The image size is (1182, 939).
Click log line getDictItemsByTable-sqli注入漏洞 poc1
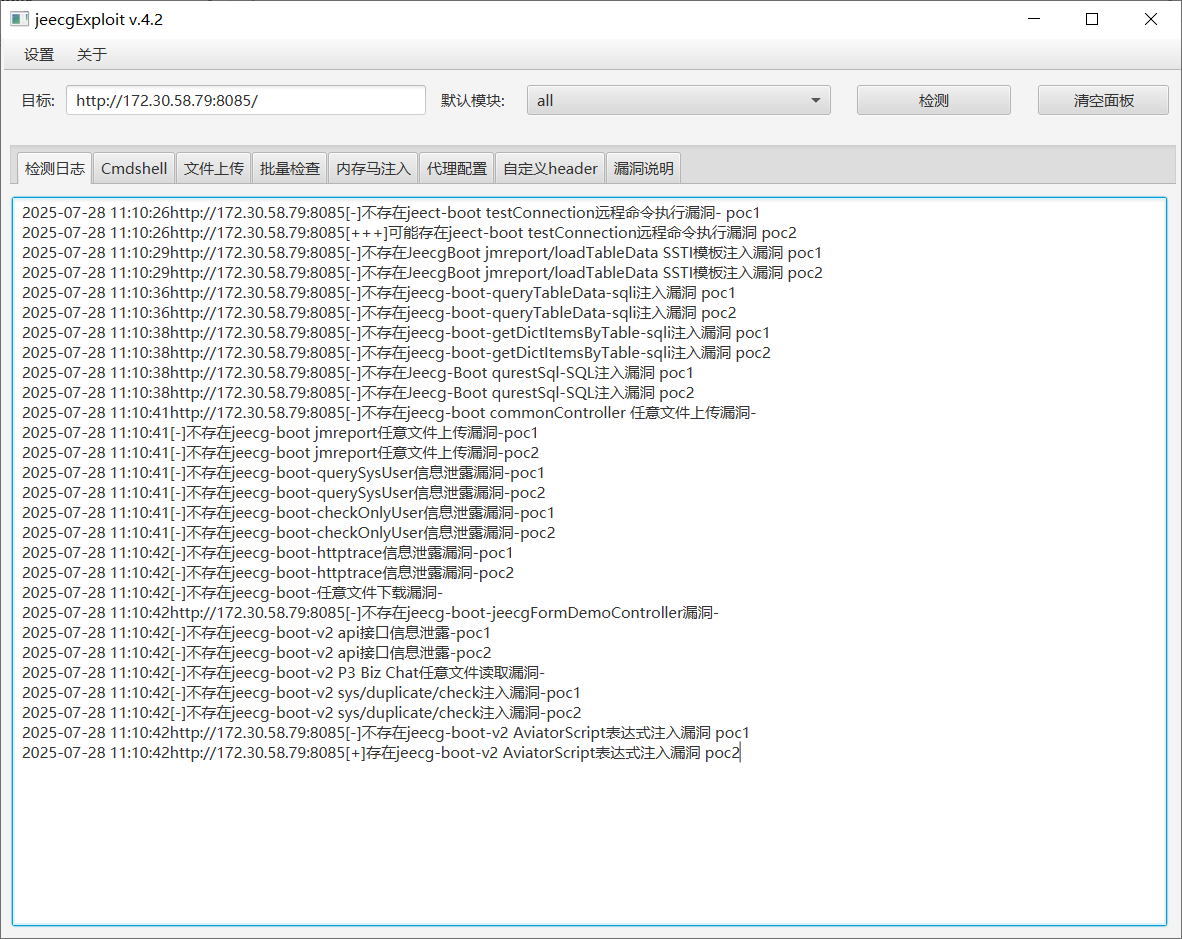[x=396, y=332]
